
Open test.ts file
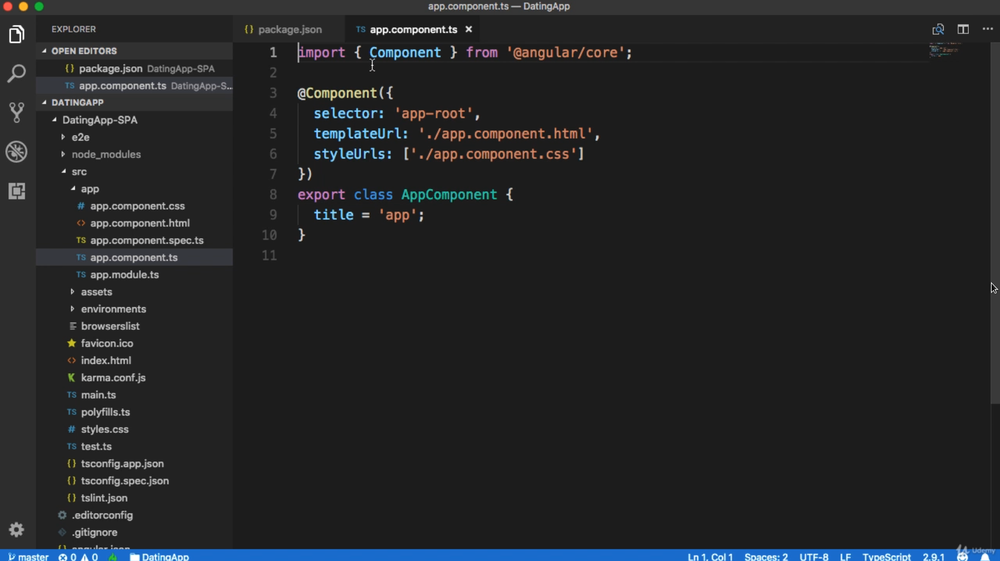pos(96,447)
